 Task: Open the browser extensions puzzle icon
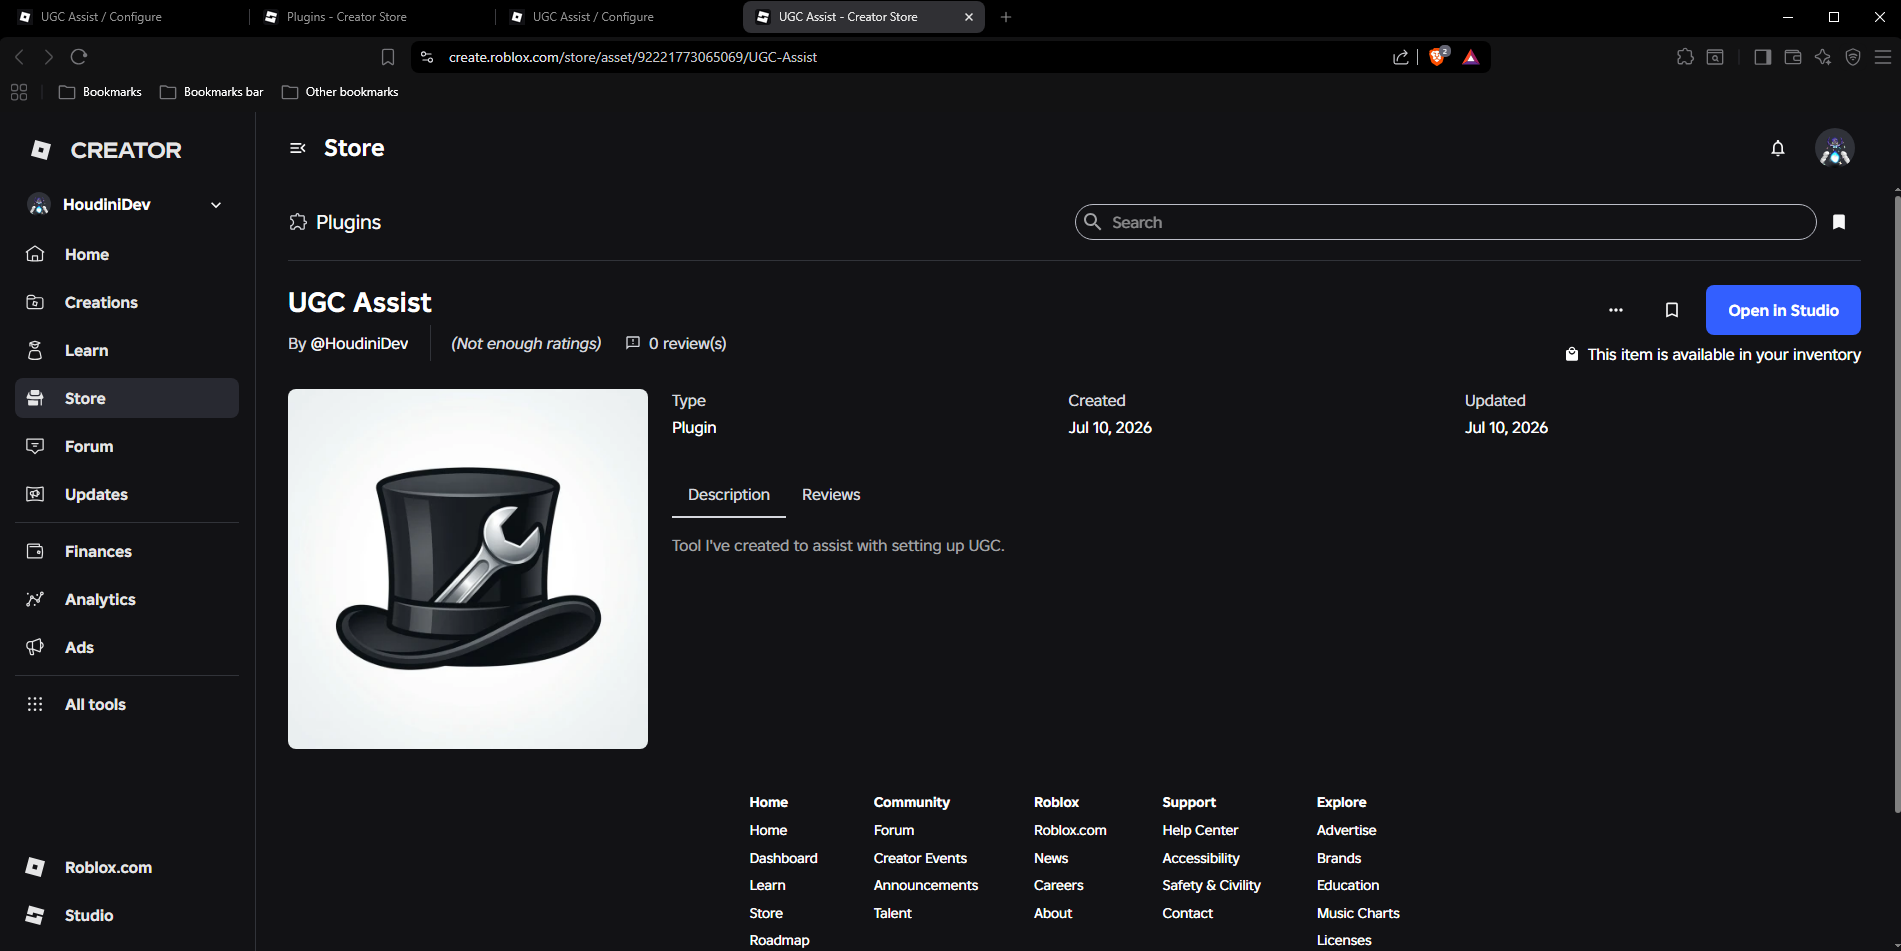[x=1685, y=57]
